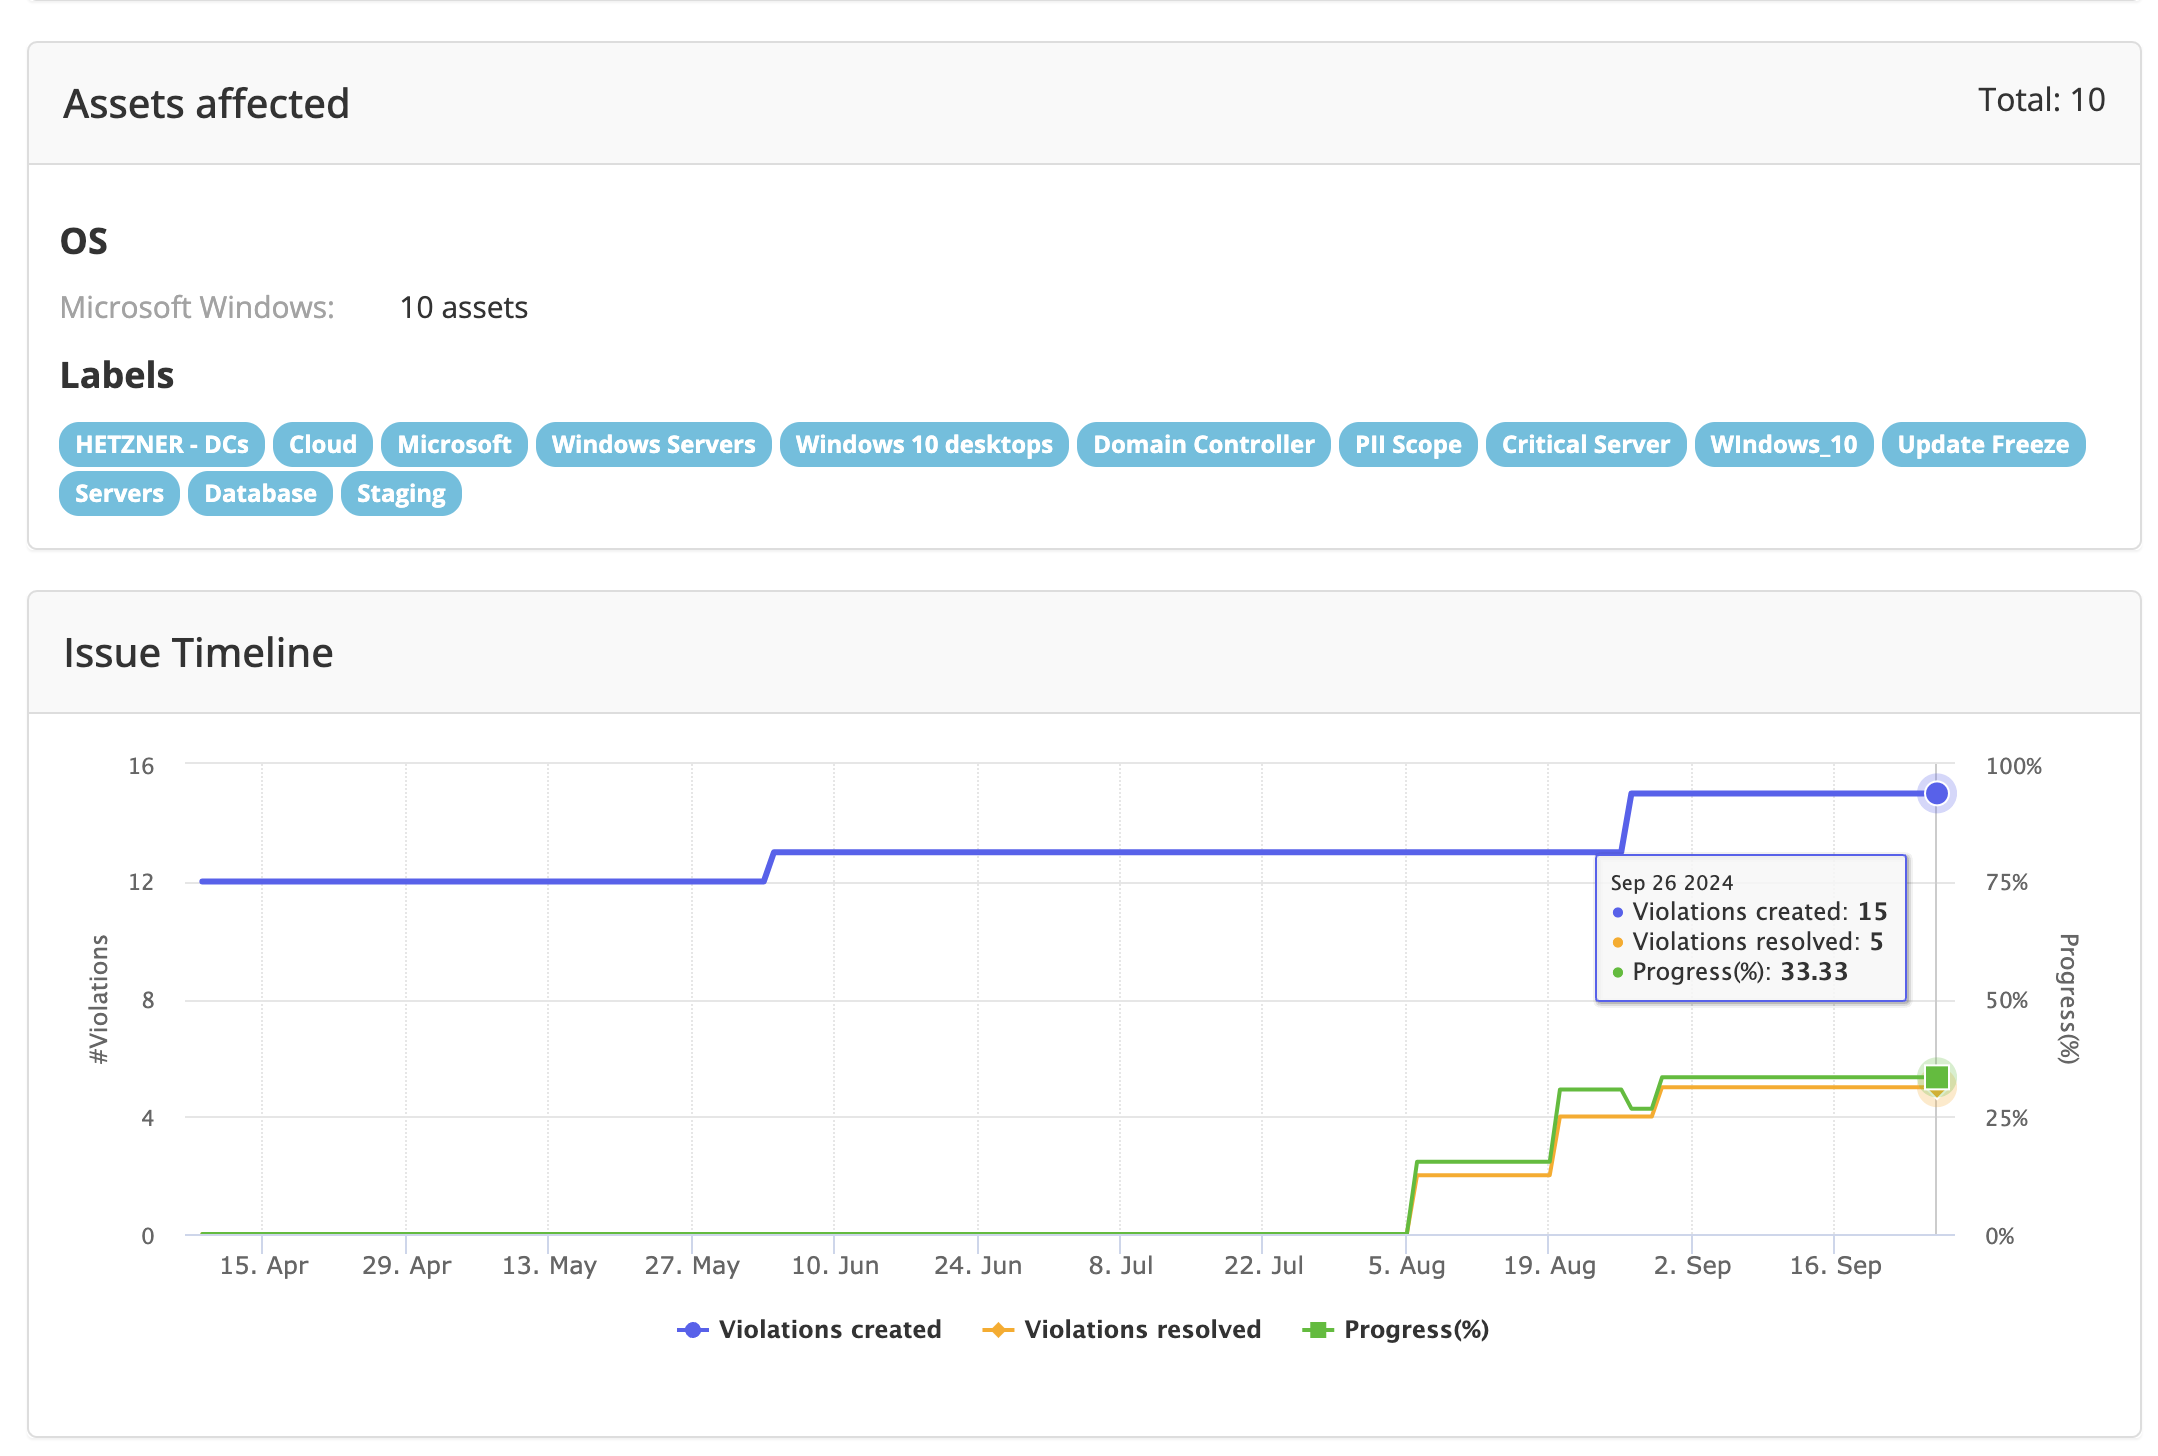Click the blue Violations created data point
Viewport: 2158px width, 1456px height.
pyautogui.click(x=1936, y=794)
